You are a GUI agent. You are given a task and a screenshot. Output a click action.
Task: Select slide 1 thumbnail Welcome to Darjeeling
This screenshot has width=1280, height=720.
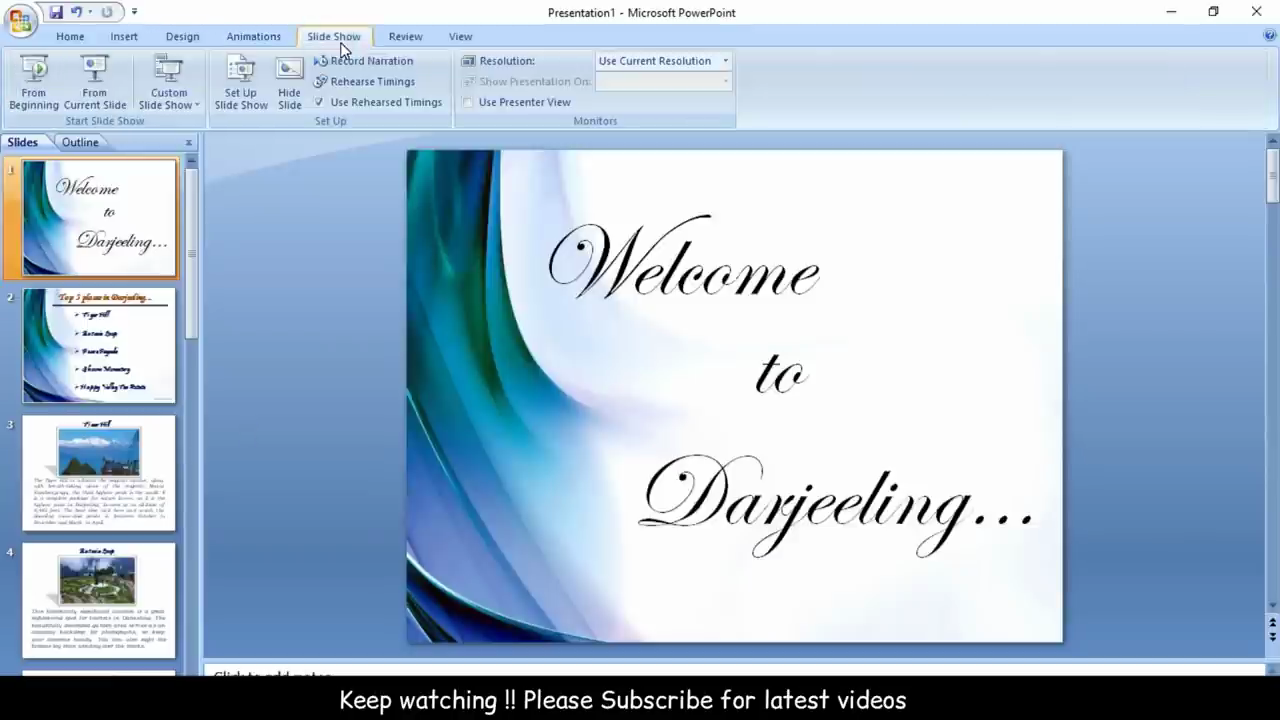pos(99,218)
